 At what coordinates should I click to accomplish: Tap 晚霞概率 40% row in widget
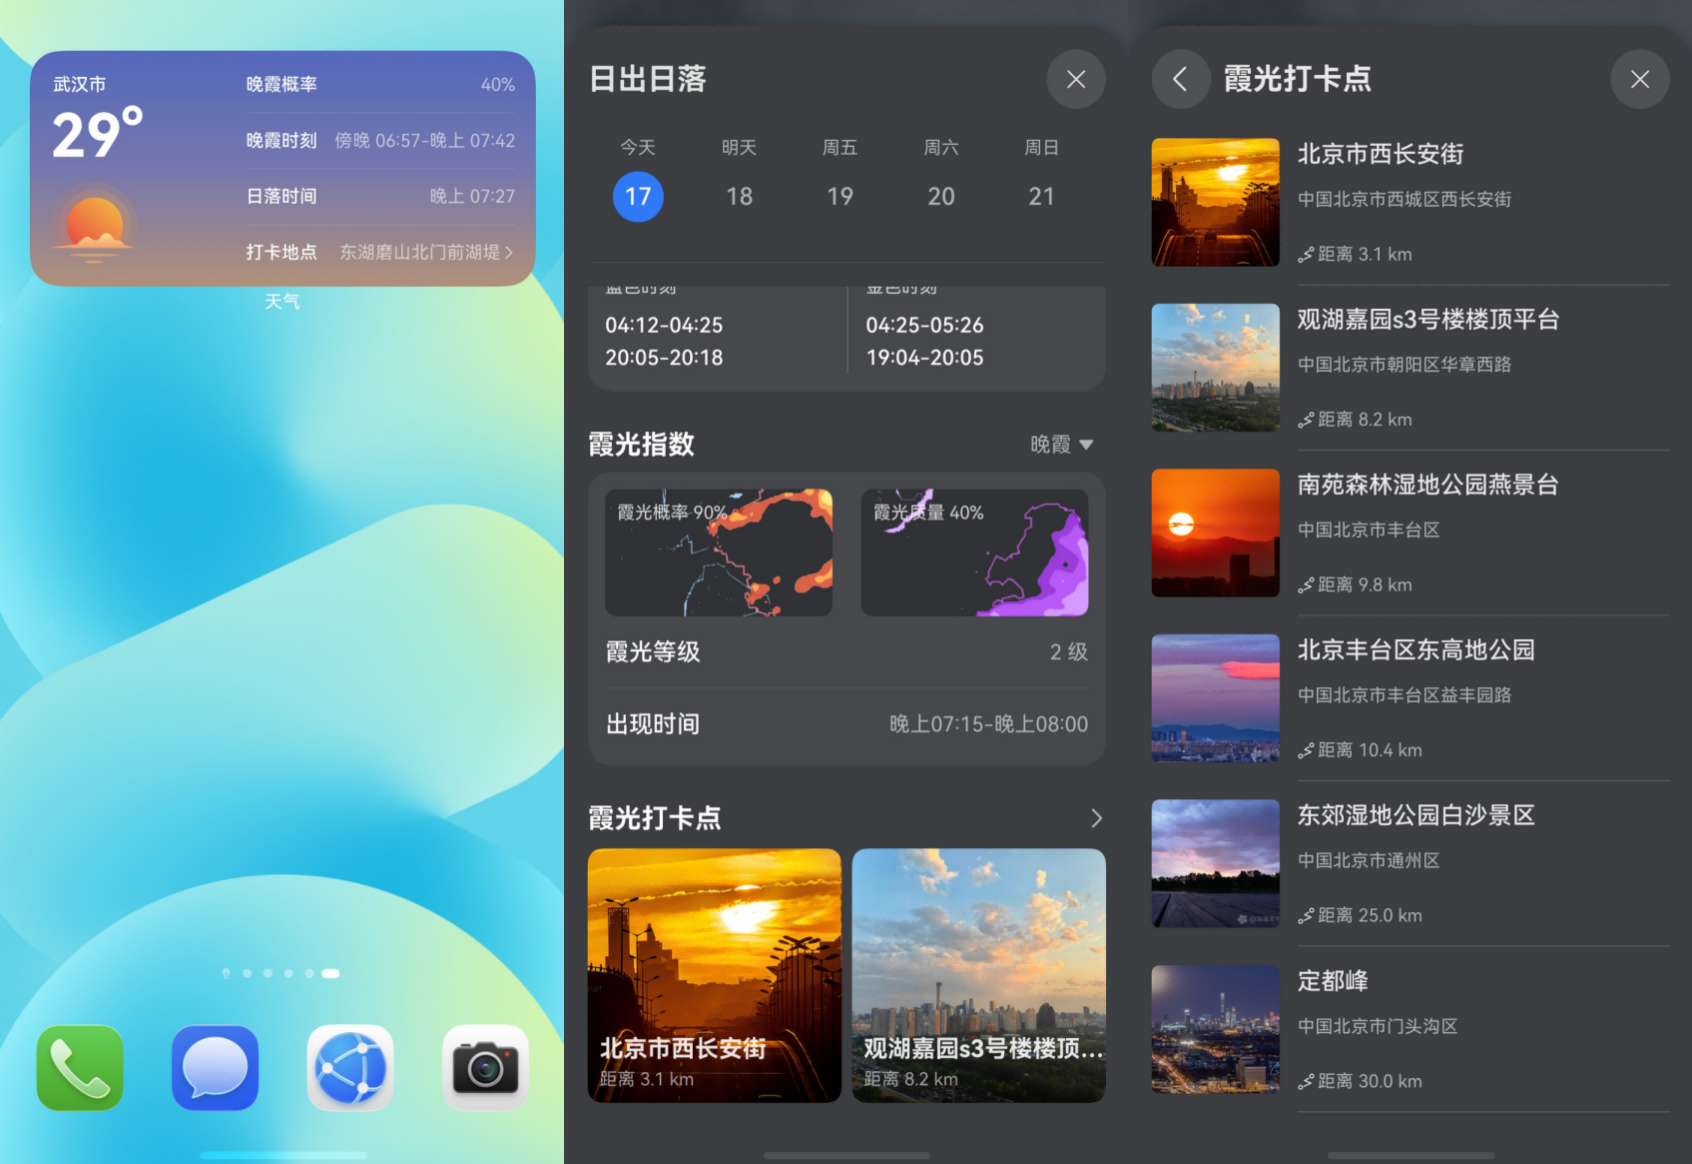click(380, 84)
